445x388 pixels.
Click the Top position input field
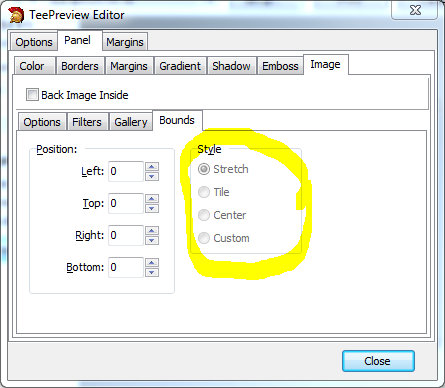(x=126, y=203)
